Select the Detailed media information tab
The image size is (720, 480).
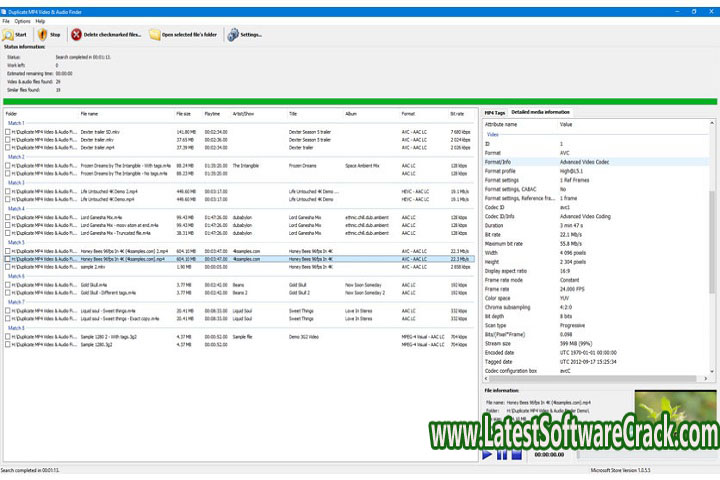point(540,112)
